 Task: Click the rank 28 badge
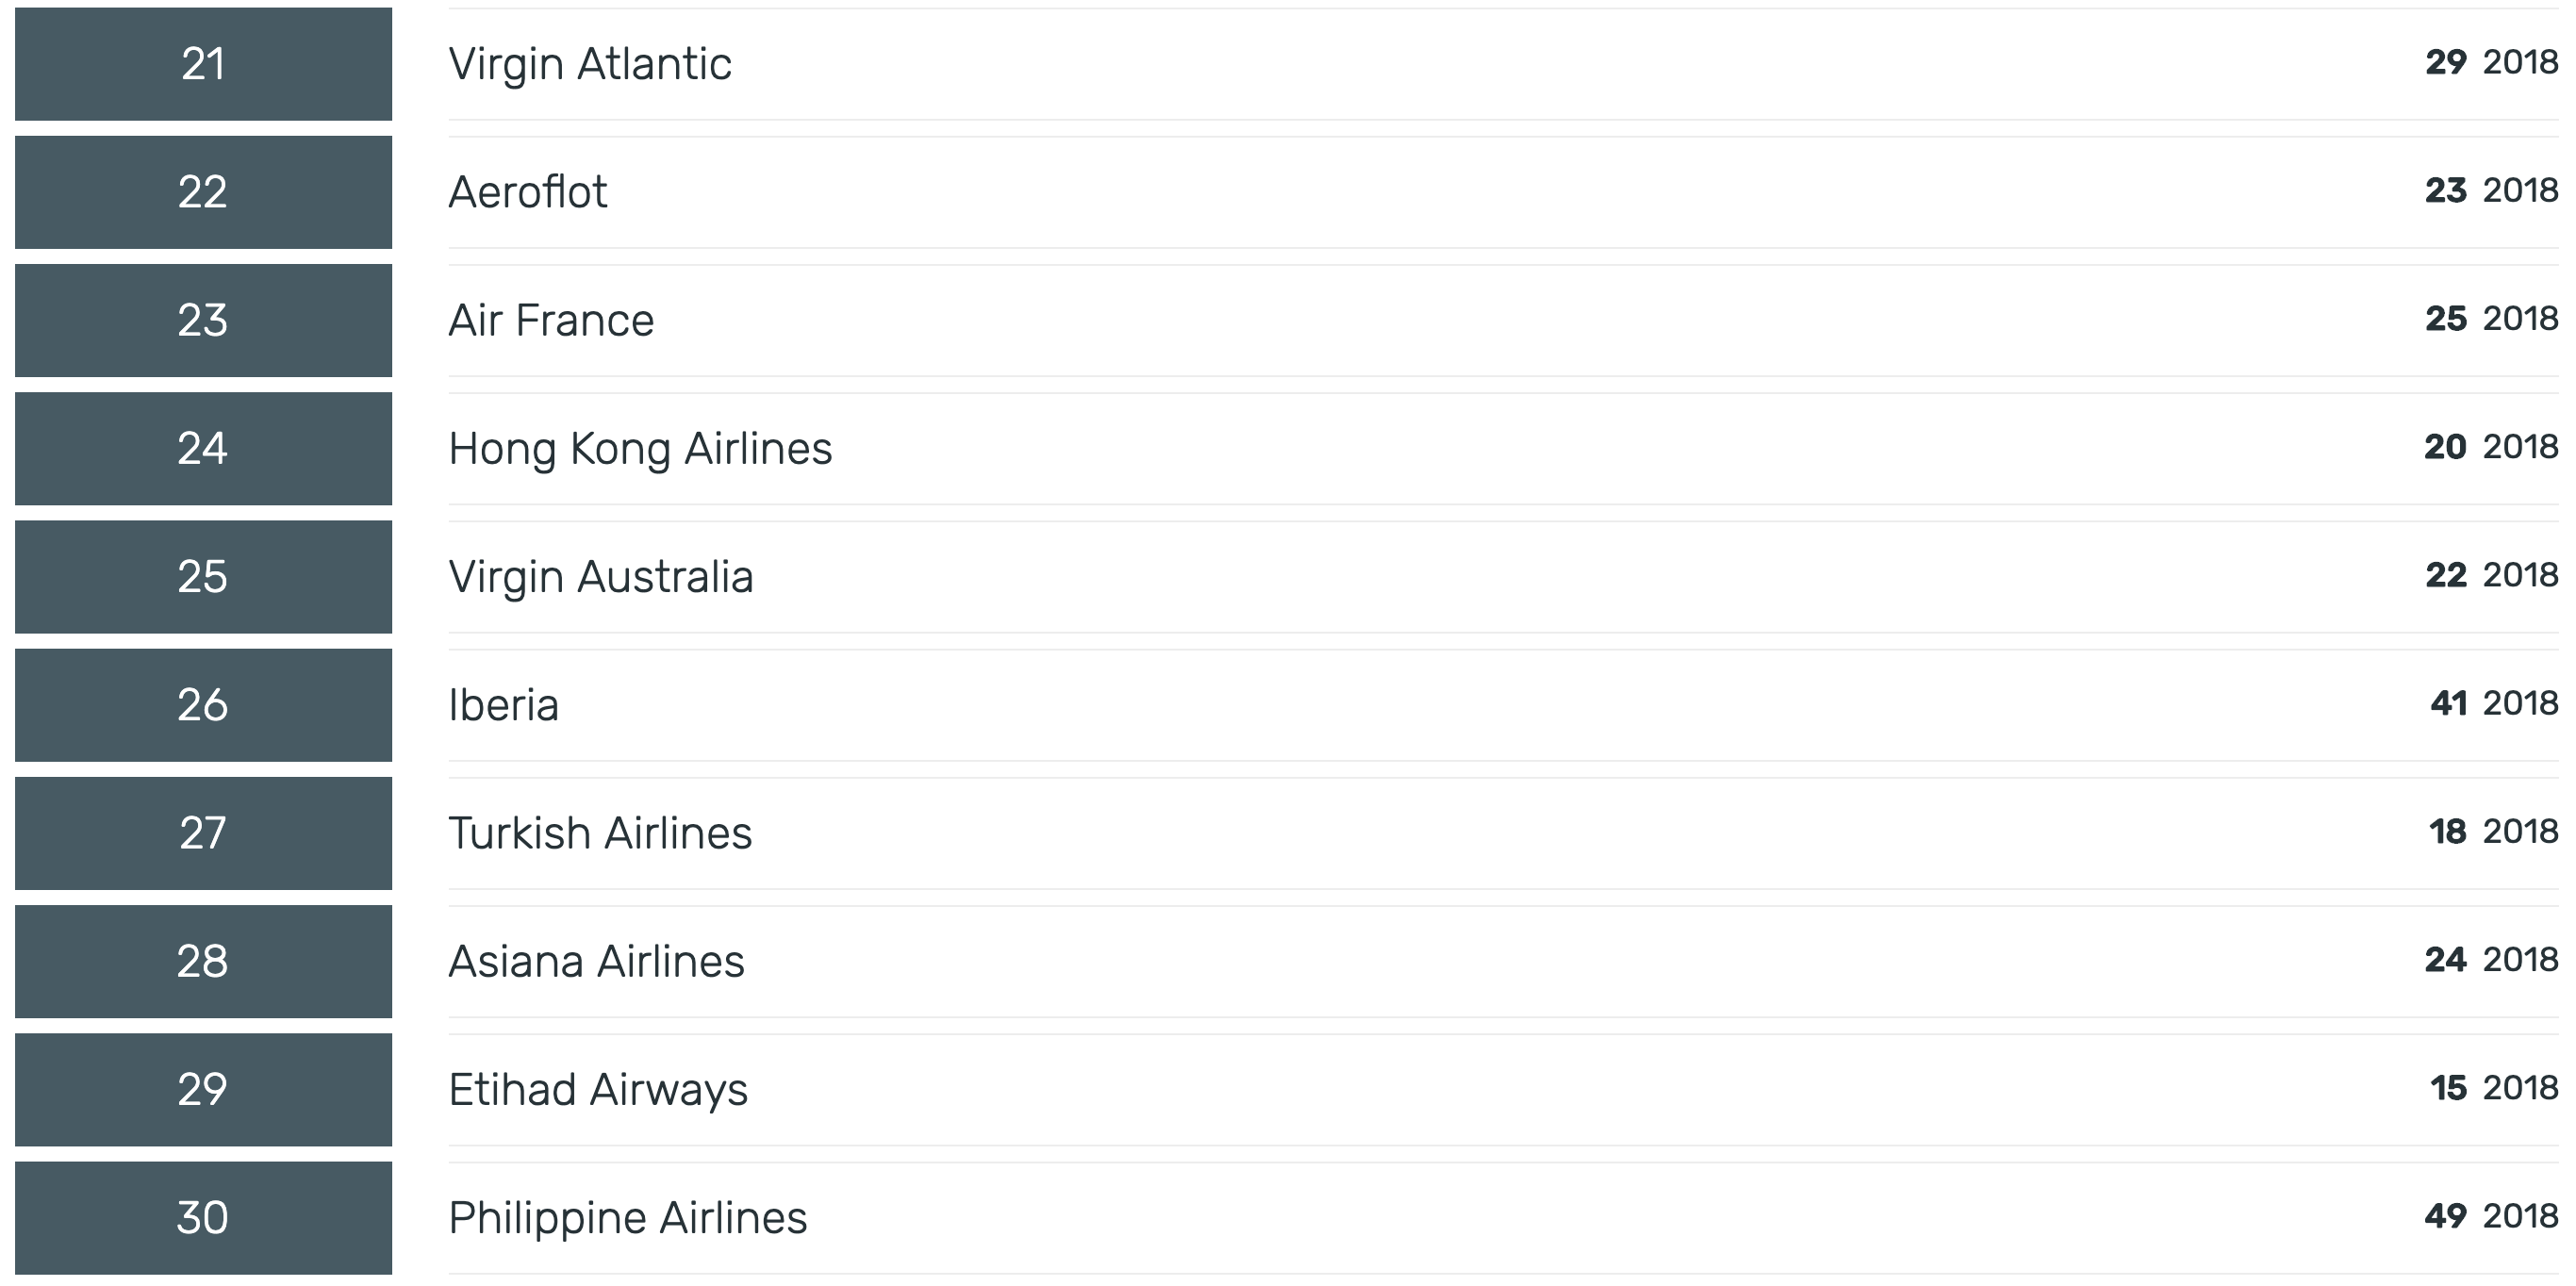[x=203, y=961]
